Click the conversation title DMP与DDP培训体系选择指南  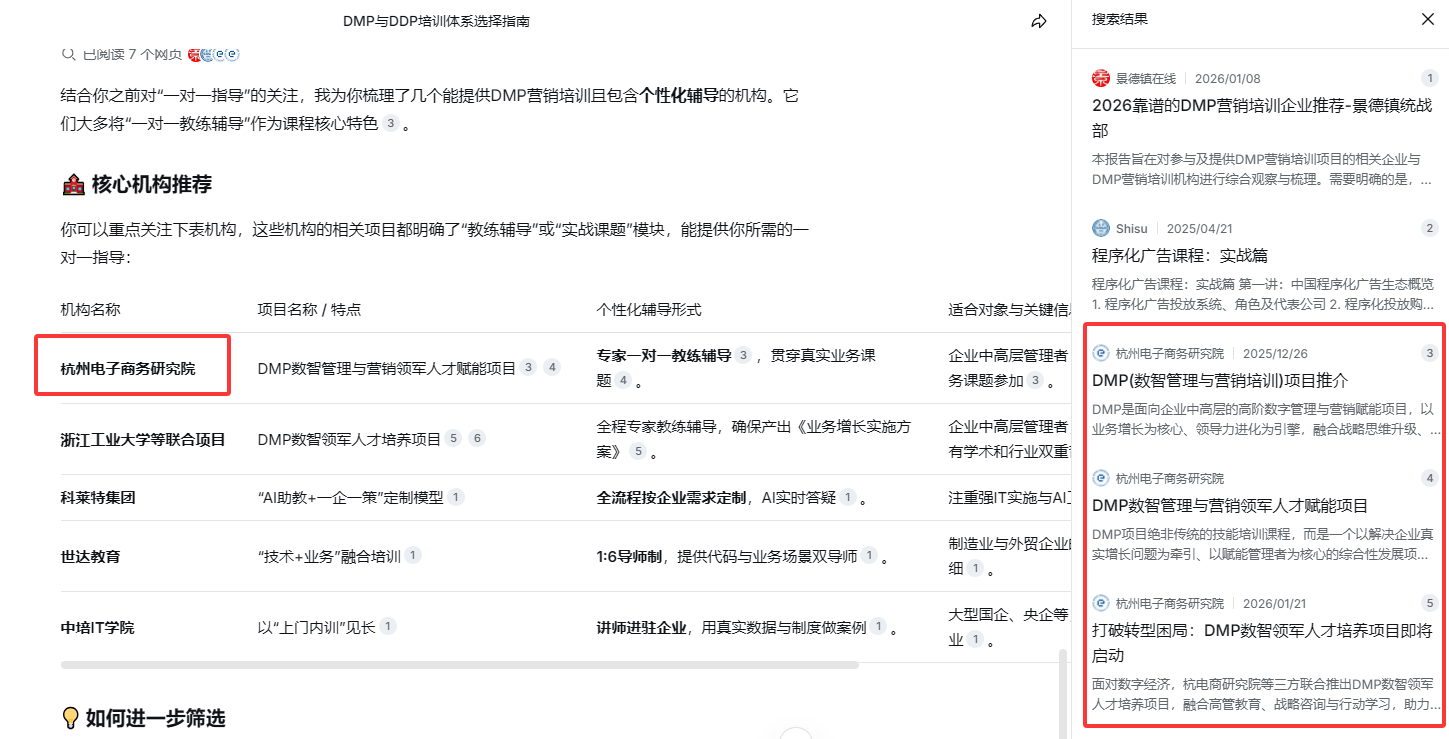tap(436, 21)
